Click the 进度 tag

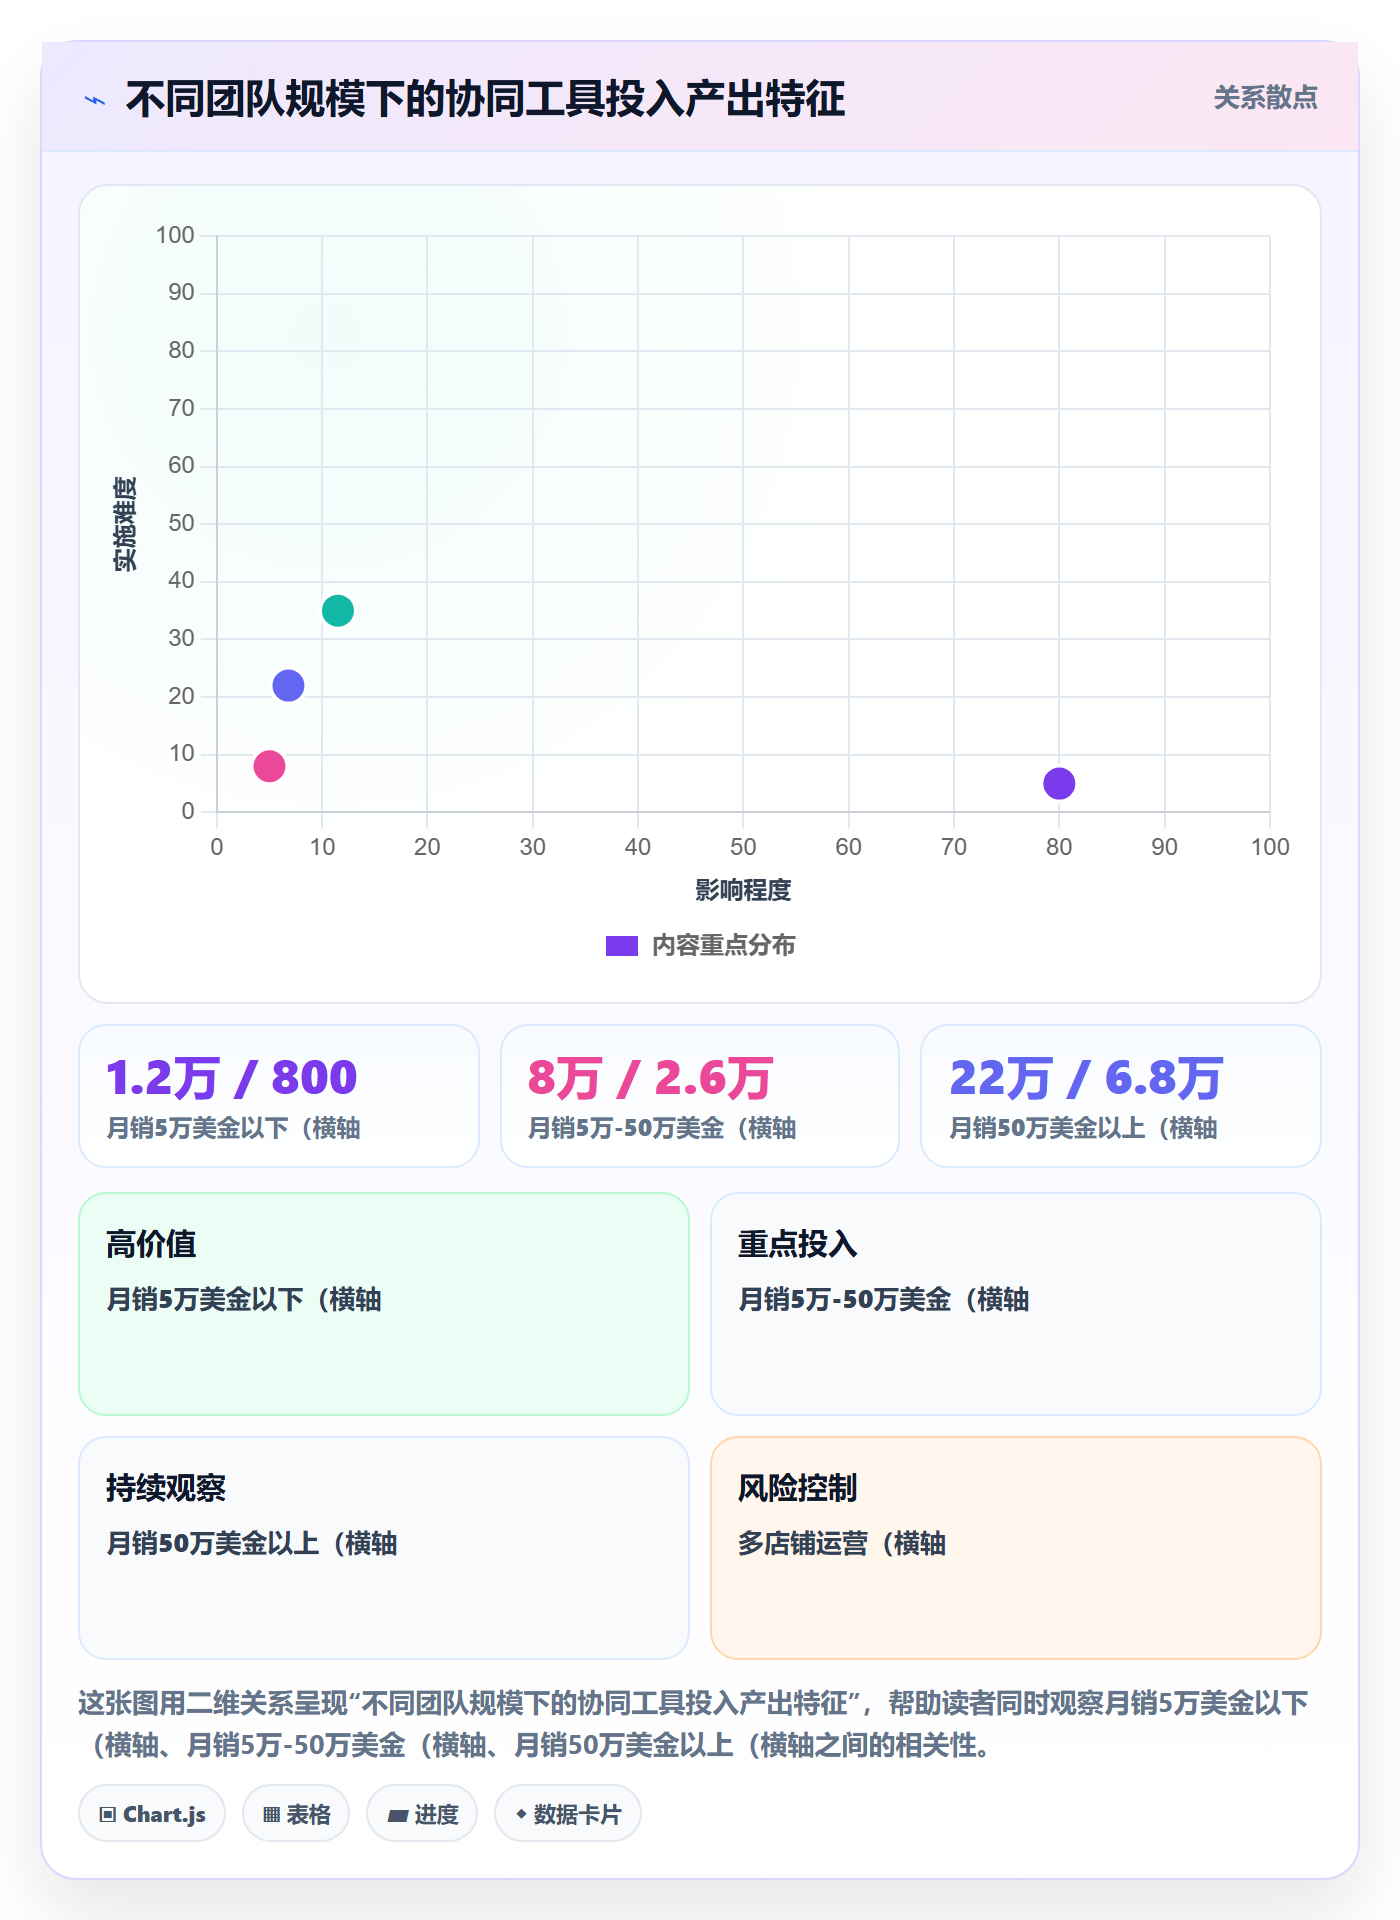click(422, 1814)
